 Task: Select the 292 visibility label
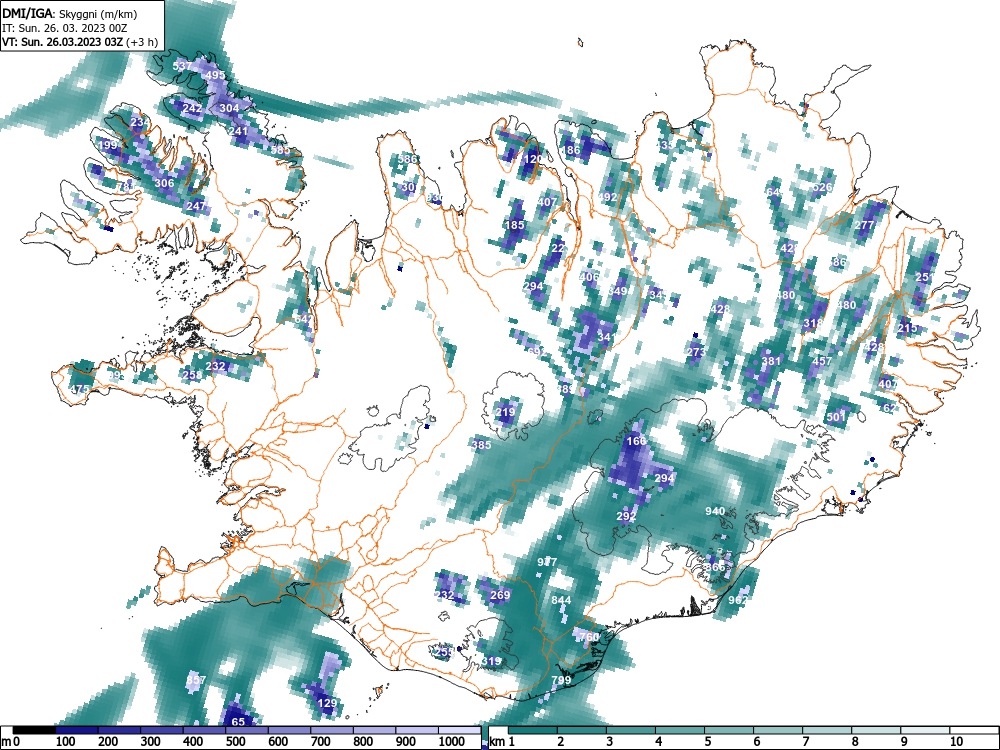coord(626,517)
